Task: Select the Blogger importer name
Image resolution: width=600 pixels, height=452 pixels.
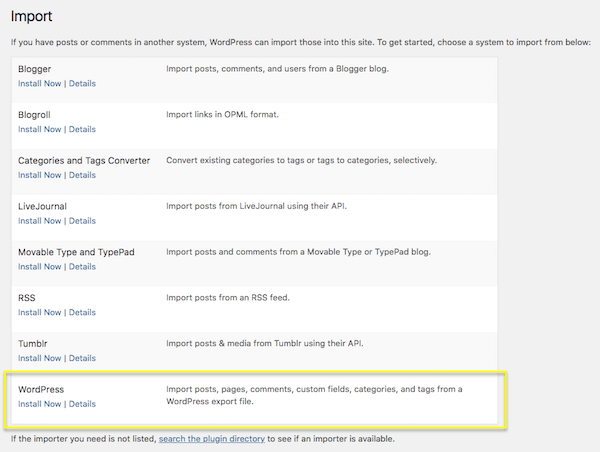Action: click(34, 69)
